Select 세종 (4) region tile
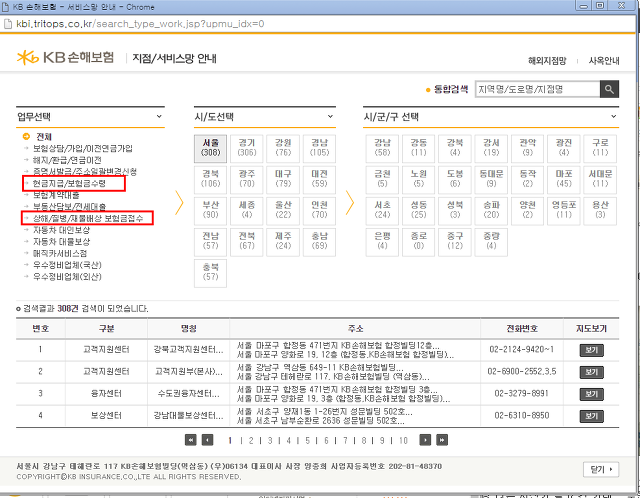640x498 pixels. point(247,211)
